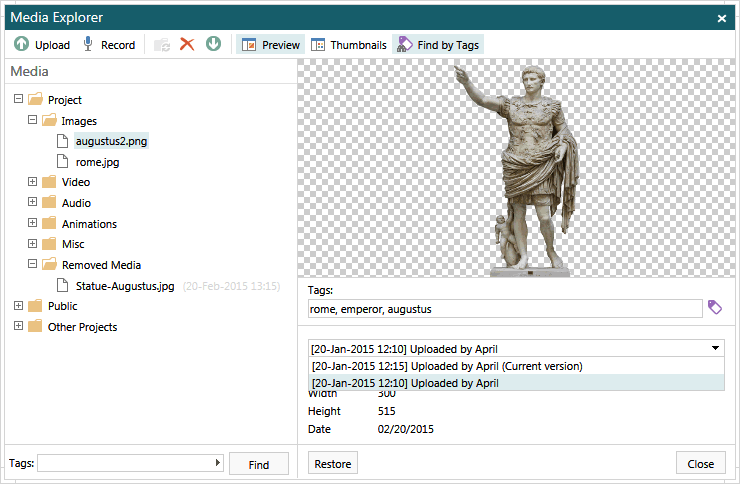Click the Record microphone button
Screen dimensions: 740x484
point(109,45)
